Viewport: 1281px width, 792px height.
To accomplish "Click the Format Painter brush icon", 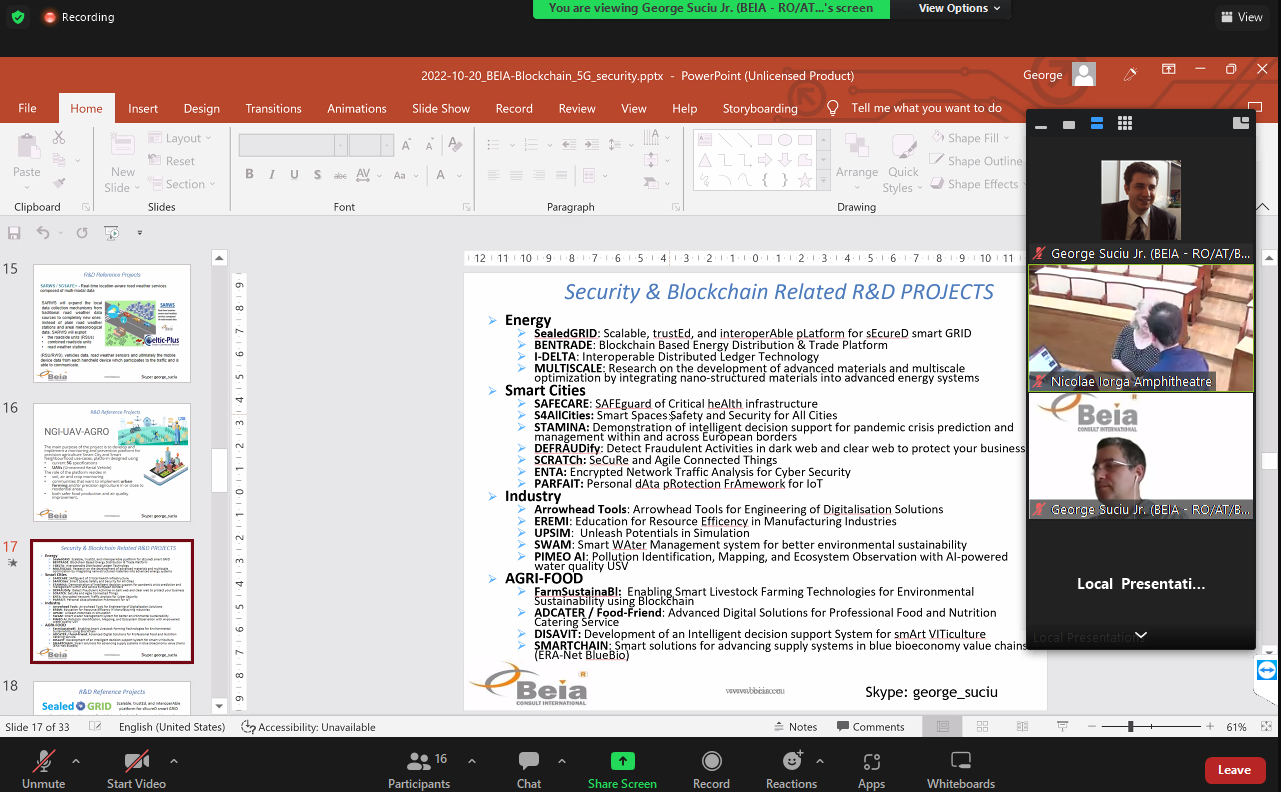I will tap(59, 183).
